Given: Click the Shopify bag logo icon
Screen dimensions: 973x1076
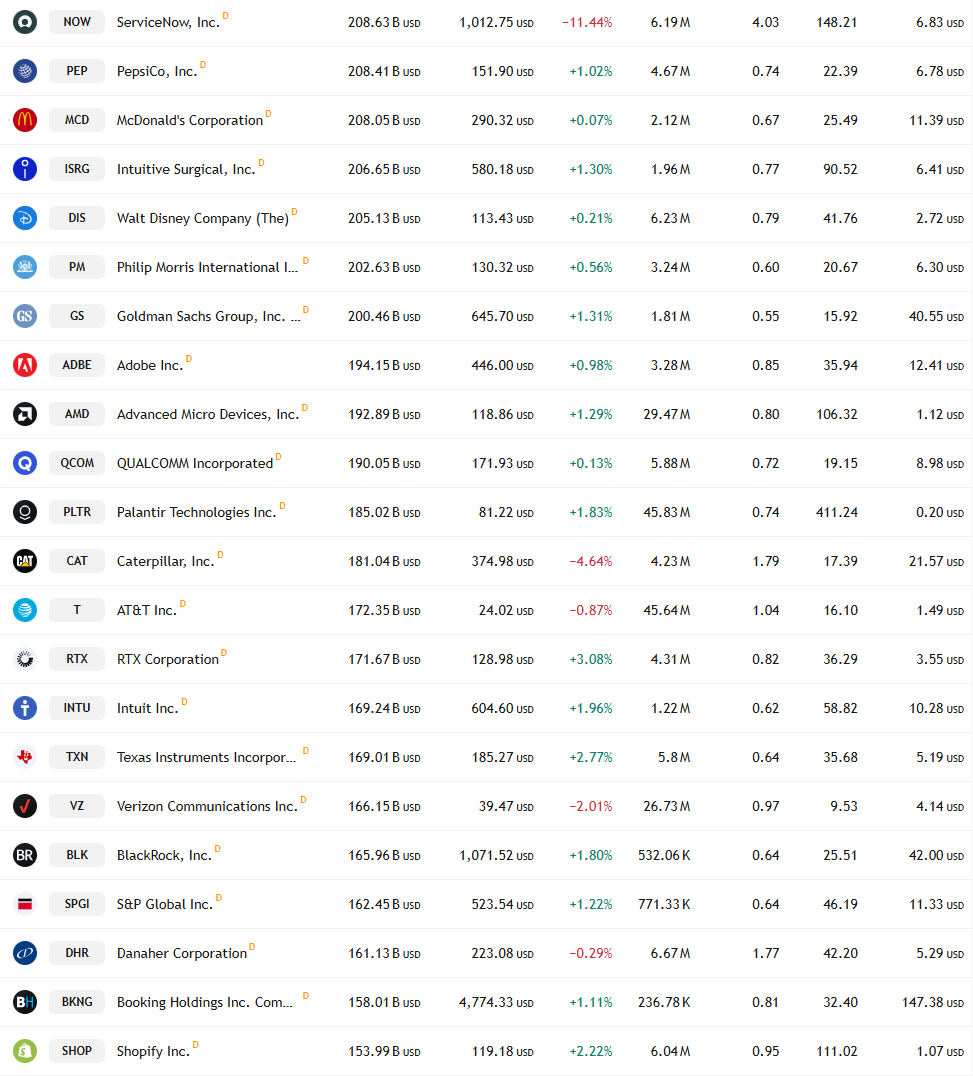Looking at the screenshot, I should (x=25, y=1051).
